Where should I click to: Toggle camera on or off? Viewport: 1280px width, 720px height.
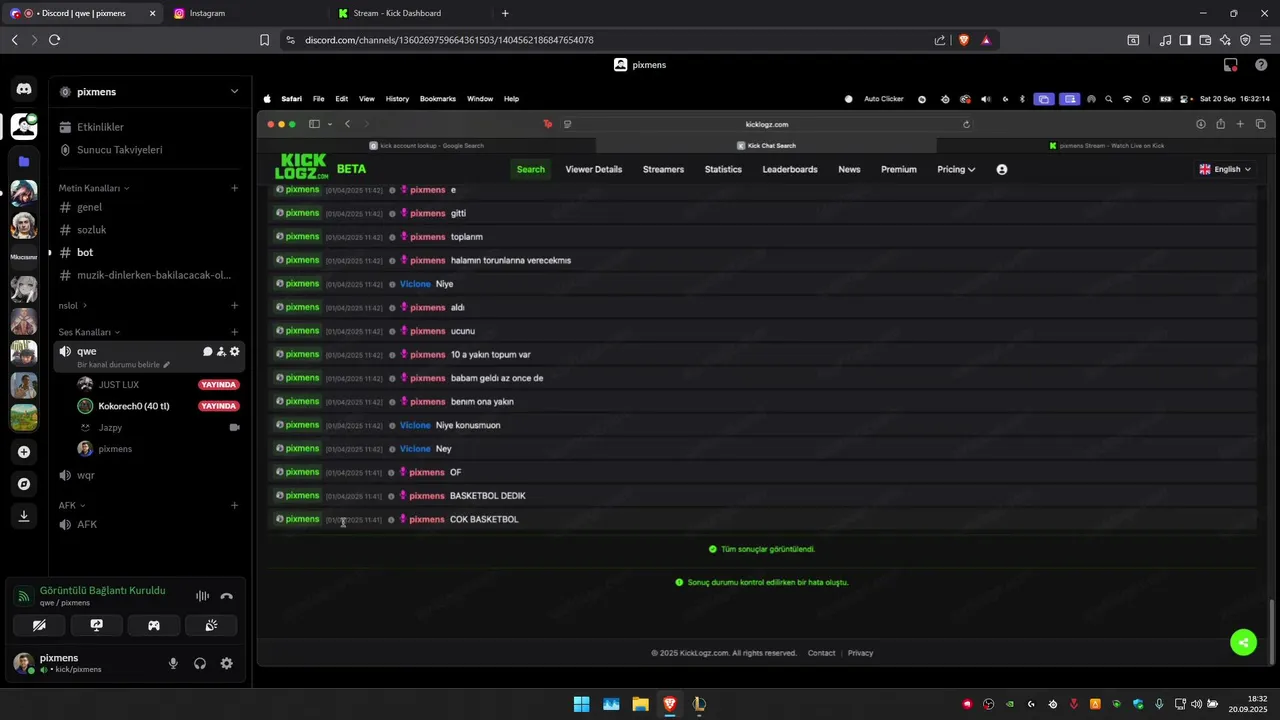pos(39,625)
